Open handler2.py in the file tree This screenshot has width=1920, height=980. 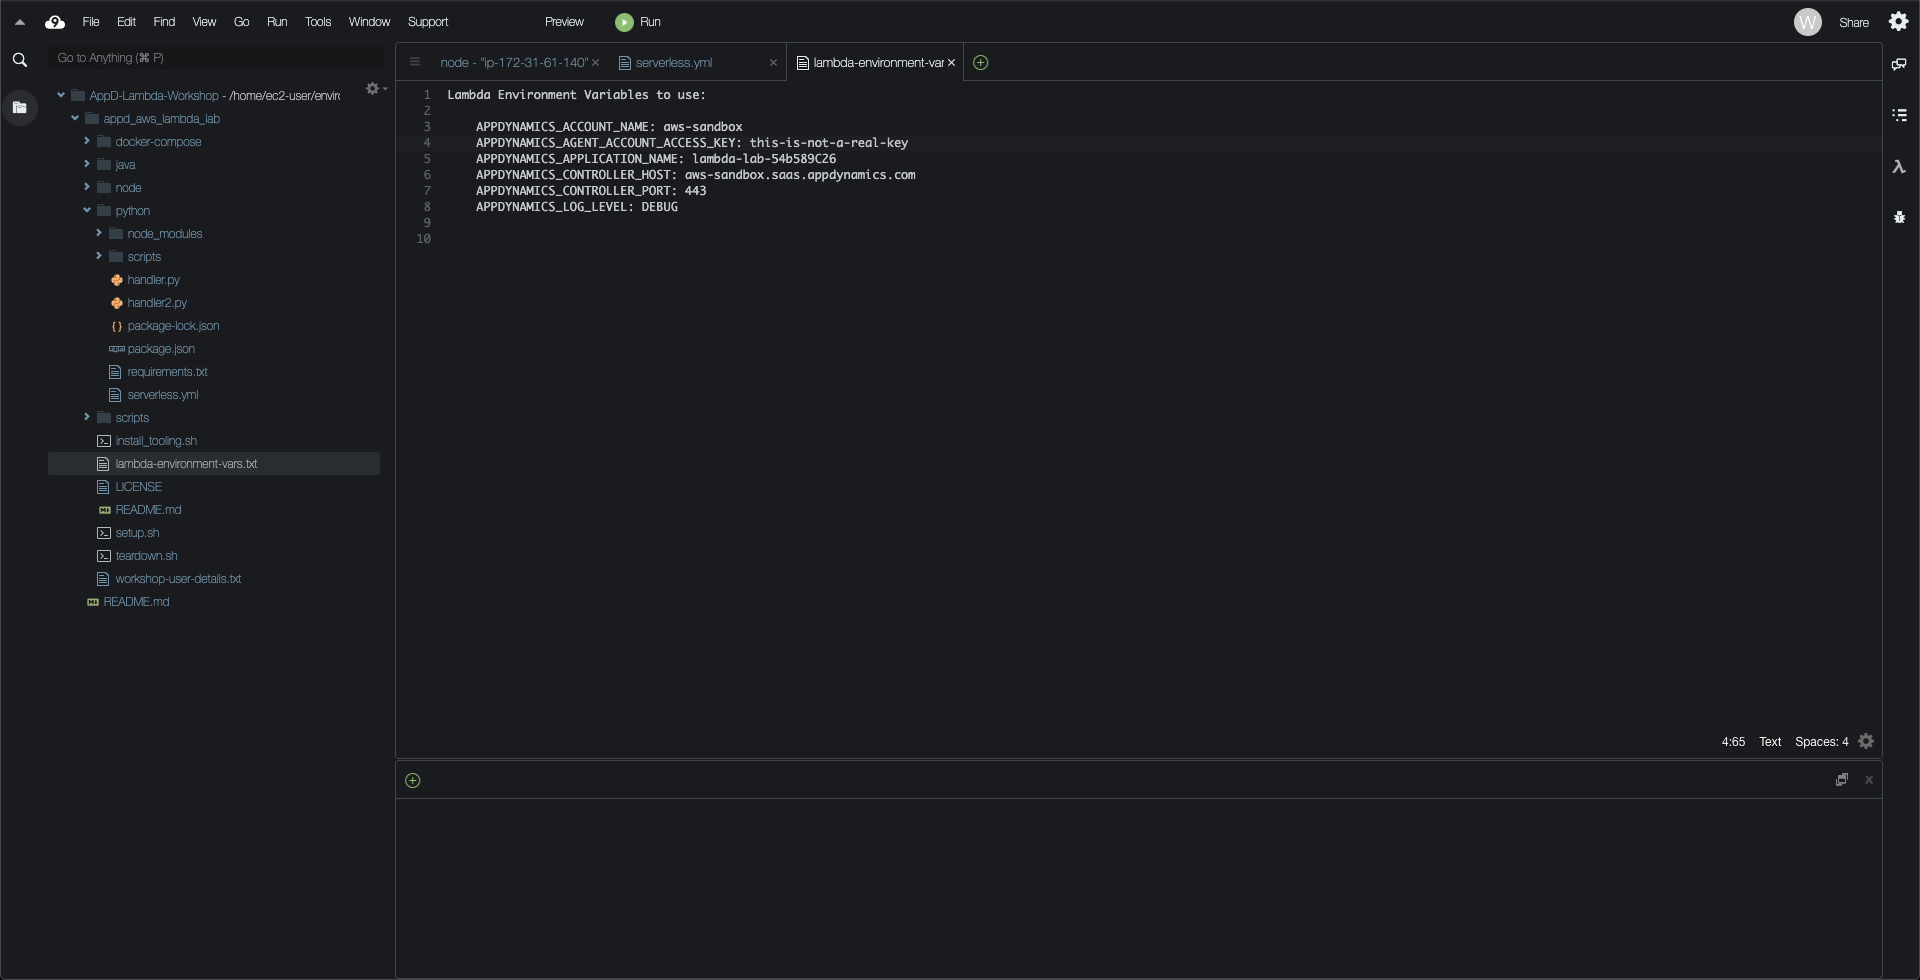[157, 303]
